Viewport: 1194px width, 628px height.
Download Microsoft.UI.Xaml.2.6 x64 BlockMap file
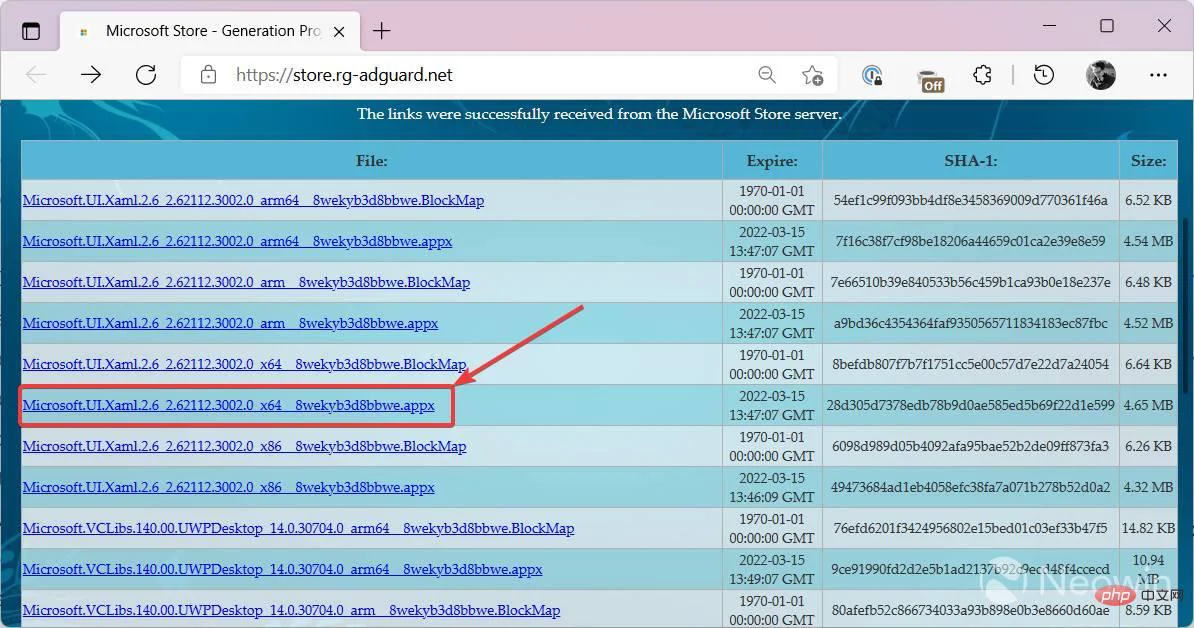(x=244, y=365)
